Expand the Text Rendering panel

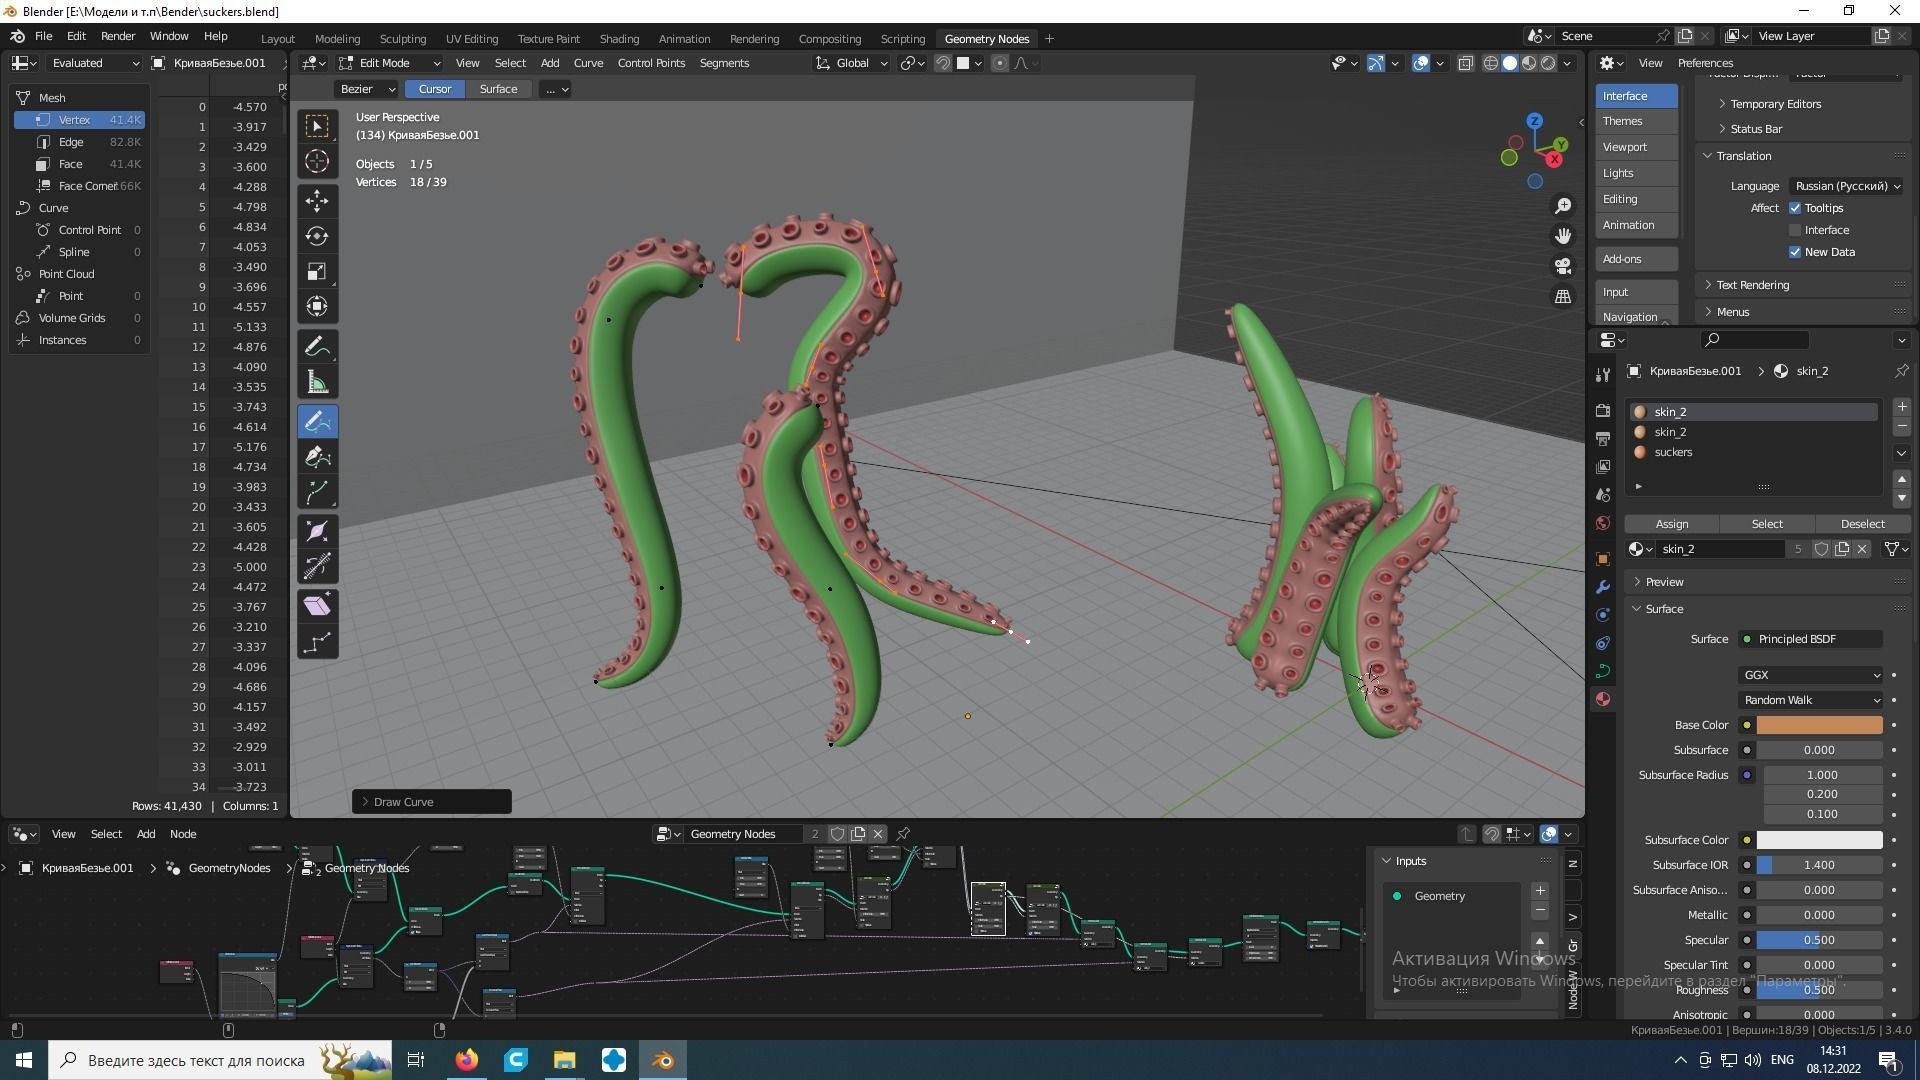point(1752,285)
